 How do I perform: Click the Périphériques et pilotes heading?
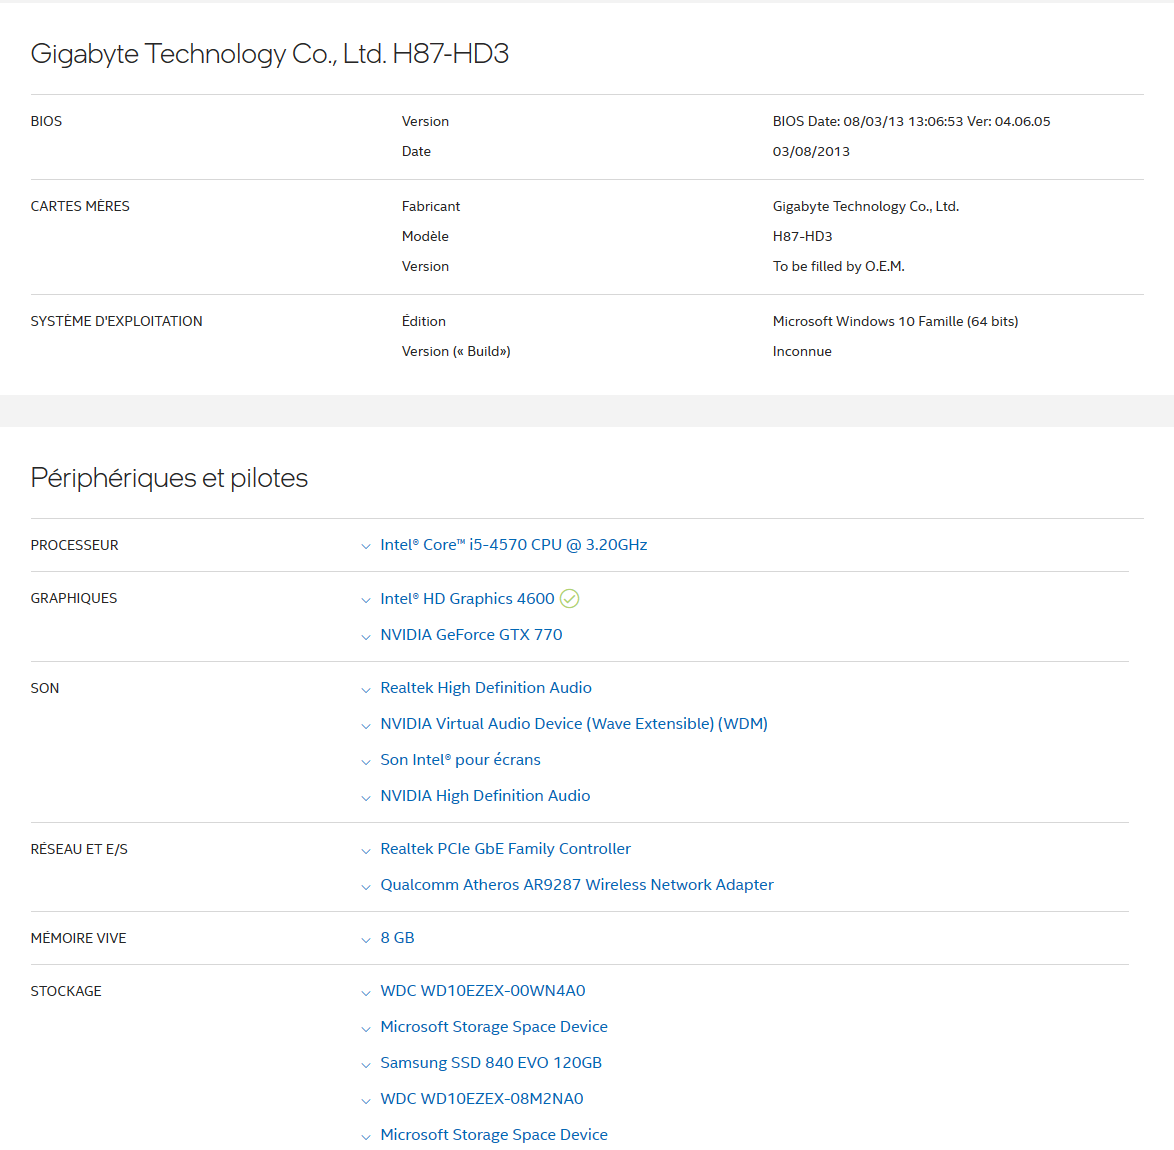pyautogui.click(x=169, y=478)
